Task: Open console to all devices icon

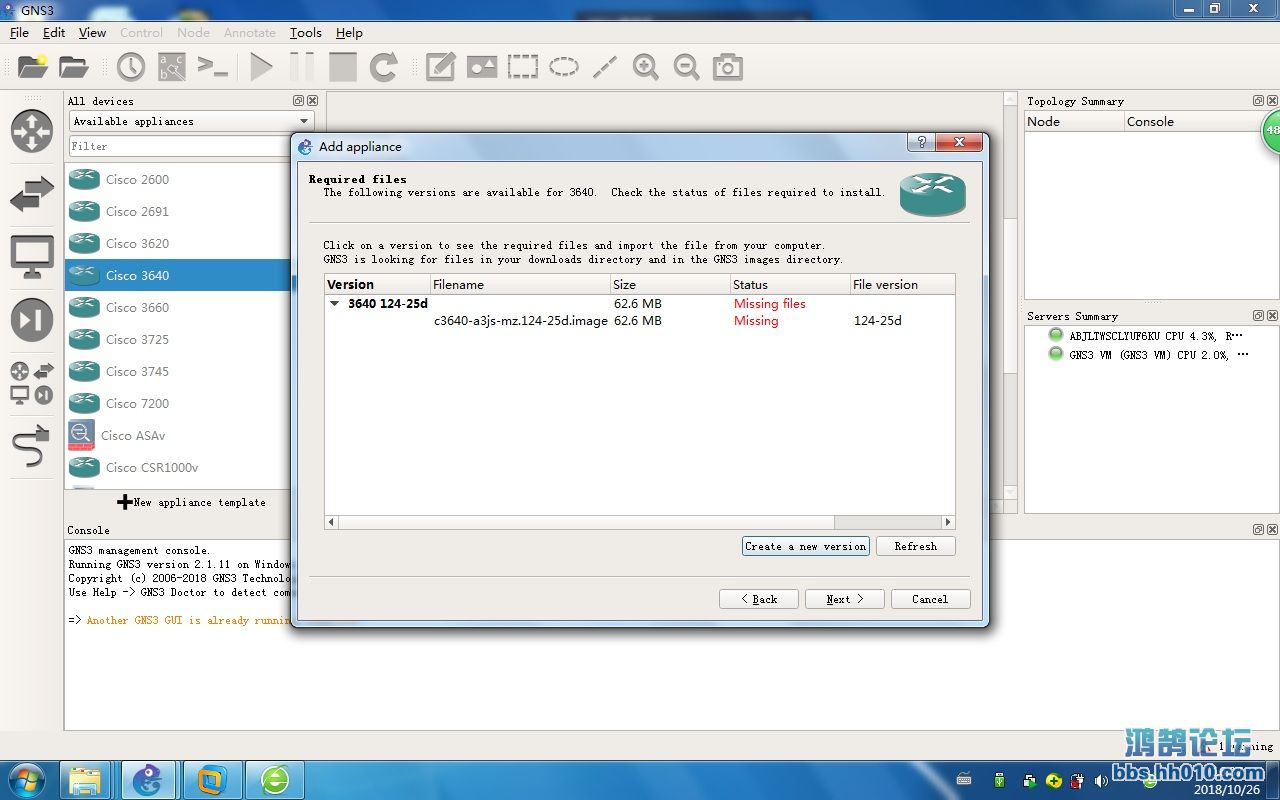Action: pyautogui.click(x=212, y=67)
